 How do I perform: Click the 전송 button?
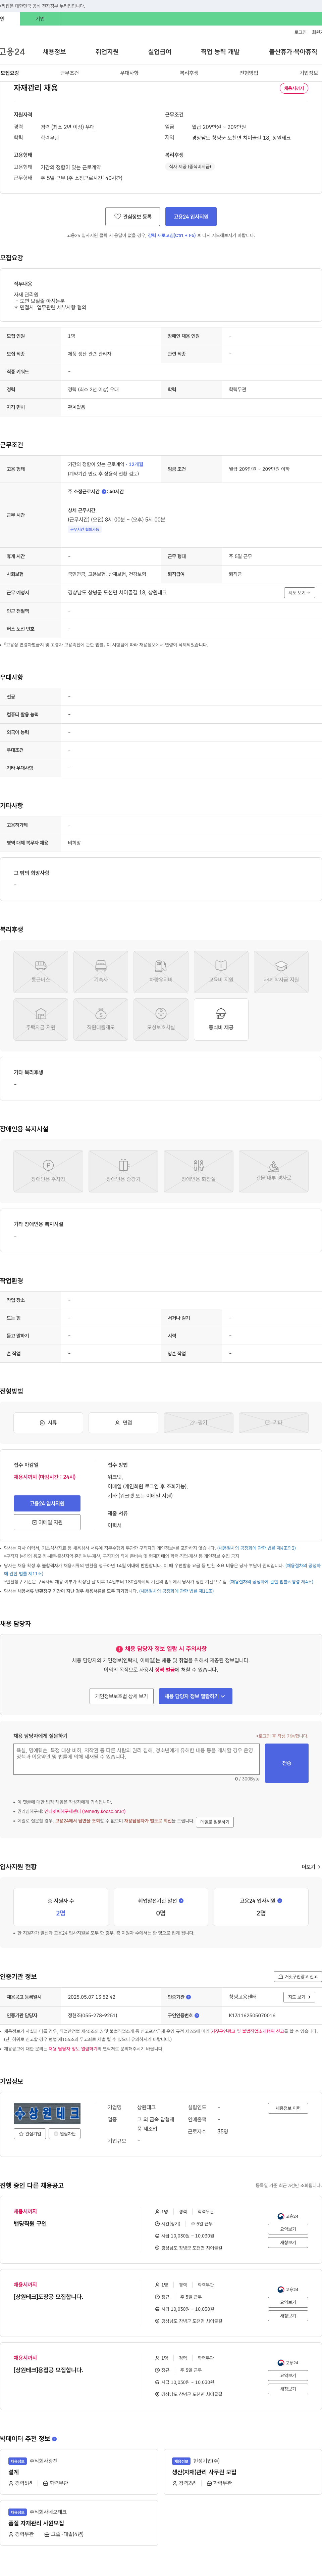click(x=287, y=1763)
